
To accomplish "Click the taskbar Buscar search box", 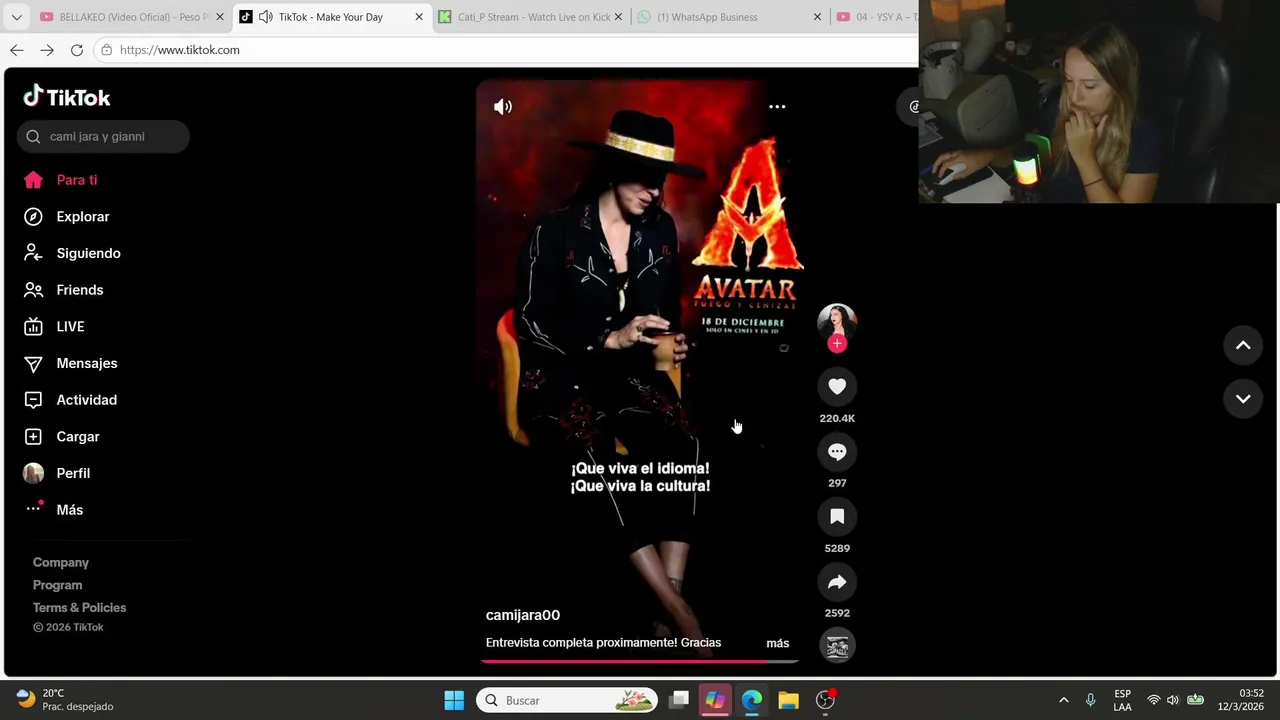I will pos(567,700).
